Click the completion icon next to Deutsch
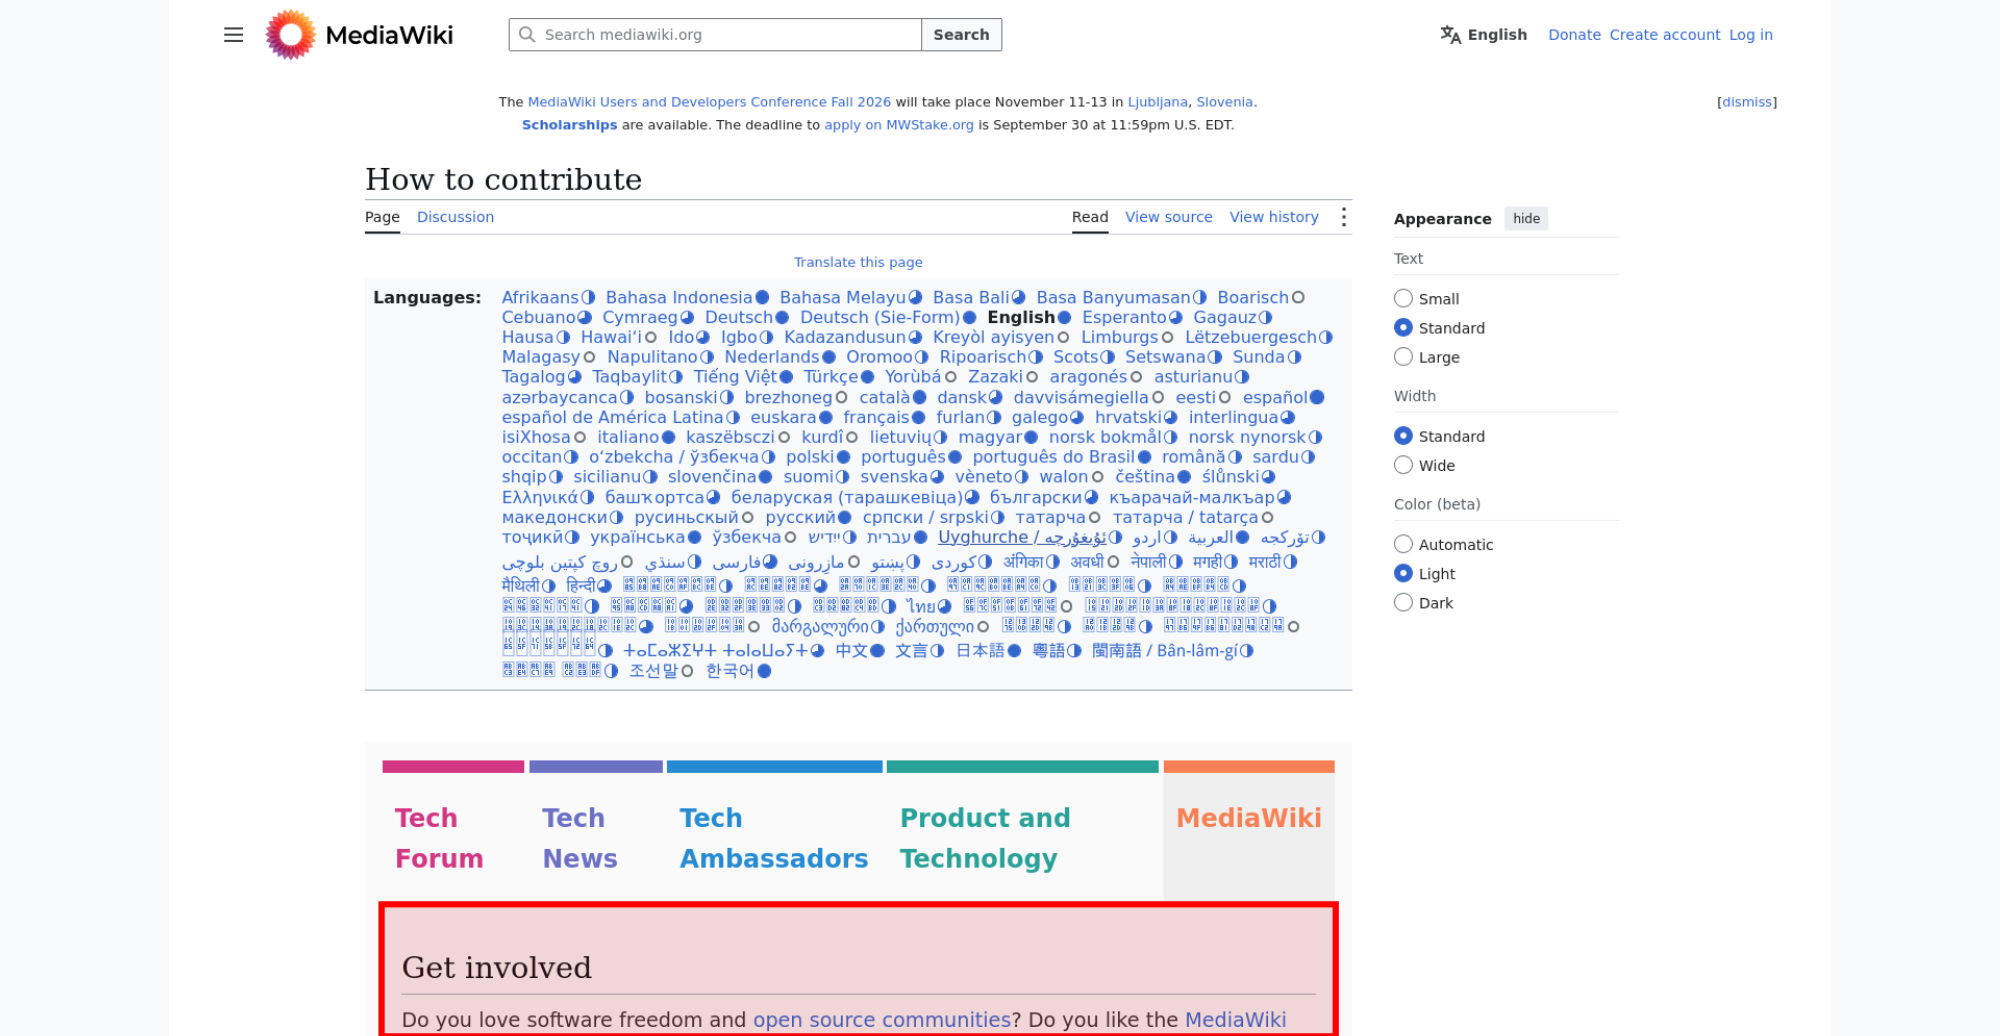The height and width of the screenshot is (1036, 2000). [x=781, y=318]
